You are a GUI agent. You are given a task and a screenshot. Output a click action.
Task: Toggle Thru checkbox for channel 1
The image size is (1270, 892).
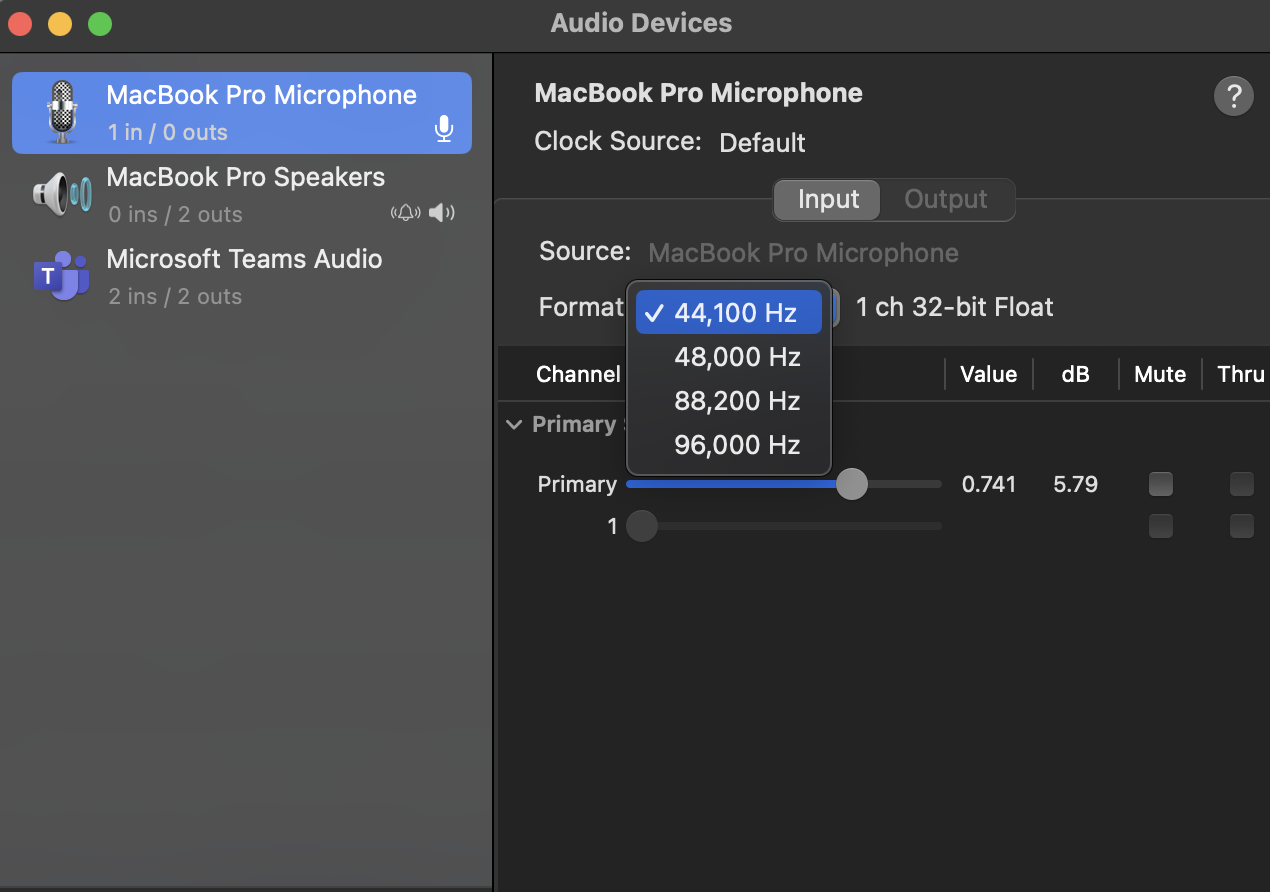1241,526
